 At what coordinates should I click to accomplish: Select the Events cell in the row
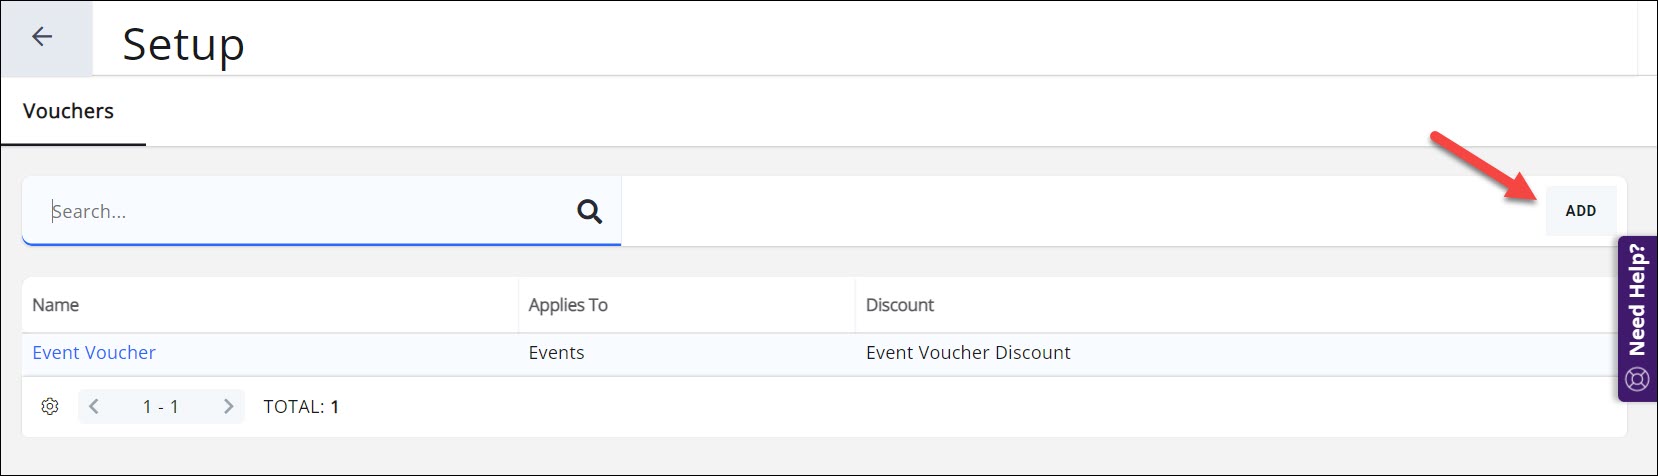[556, 352]
